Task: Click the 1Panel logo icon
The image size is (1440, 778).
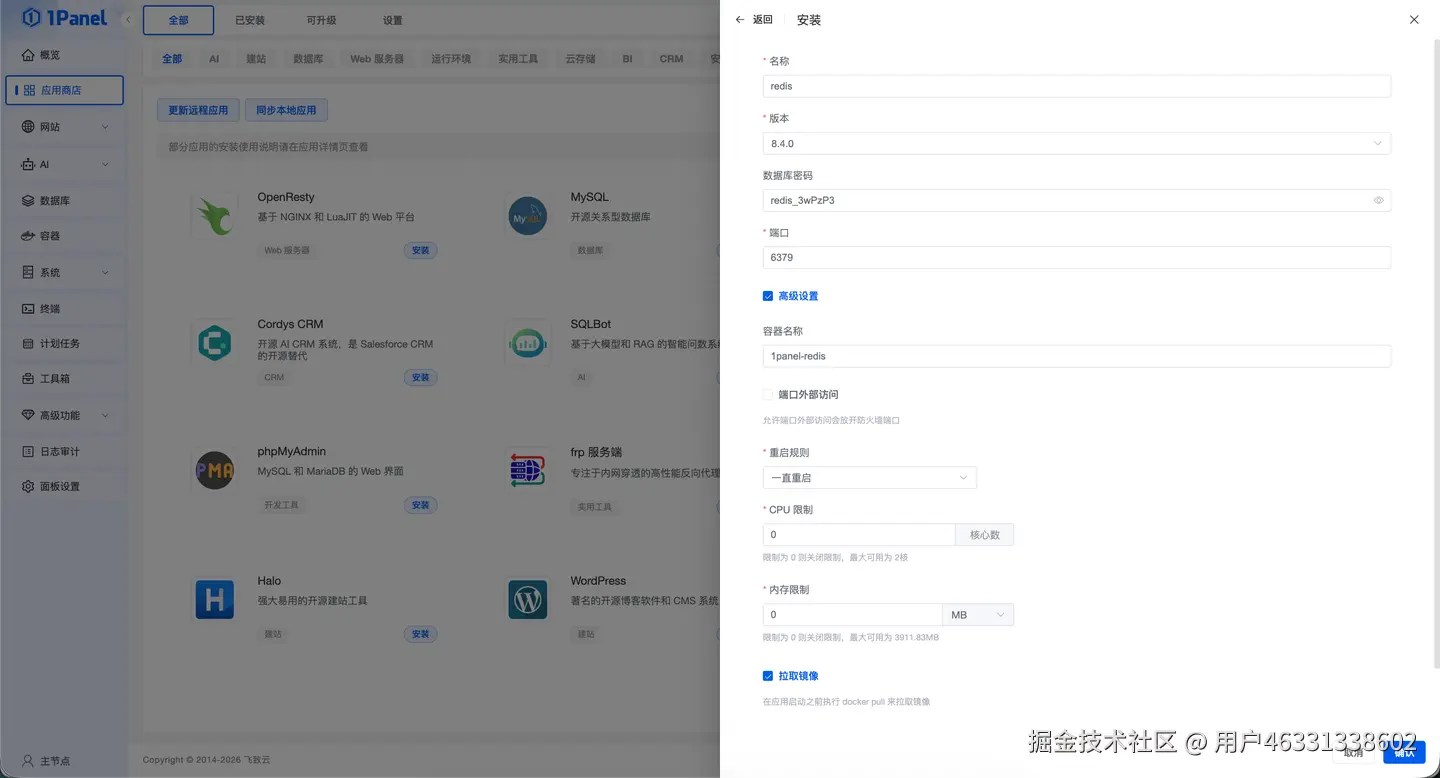Action: 31,18
